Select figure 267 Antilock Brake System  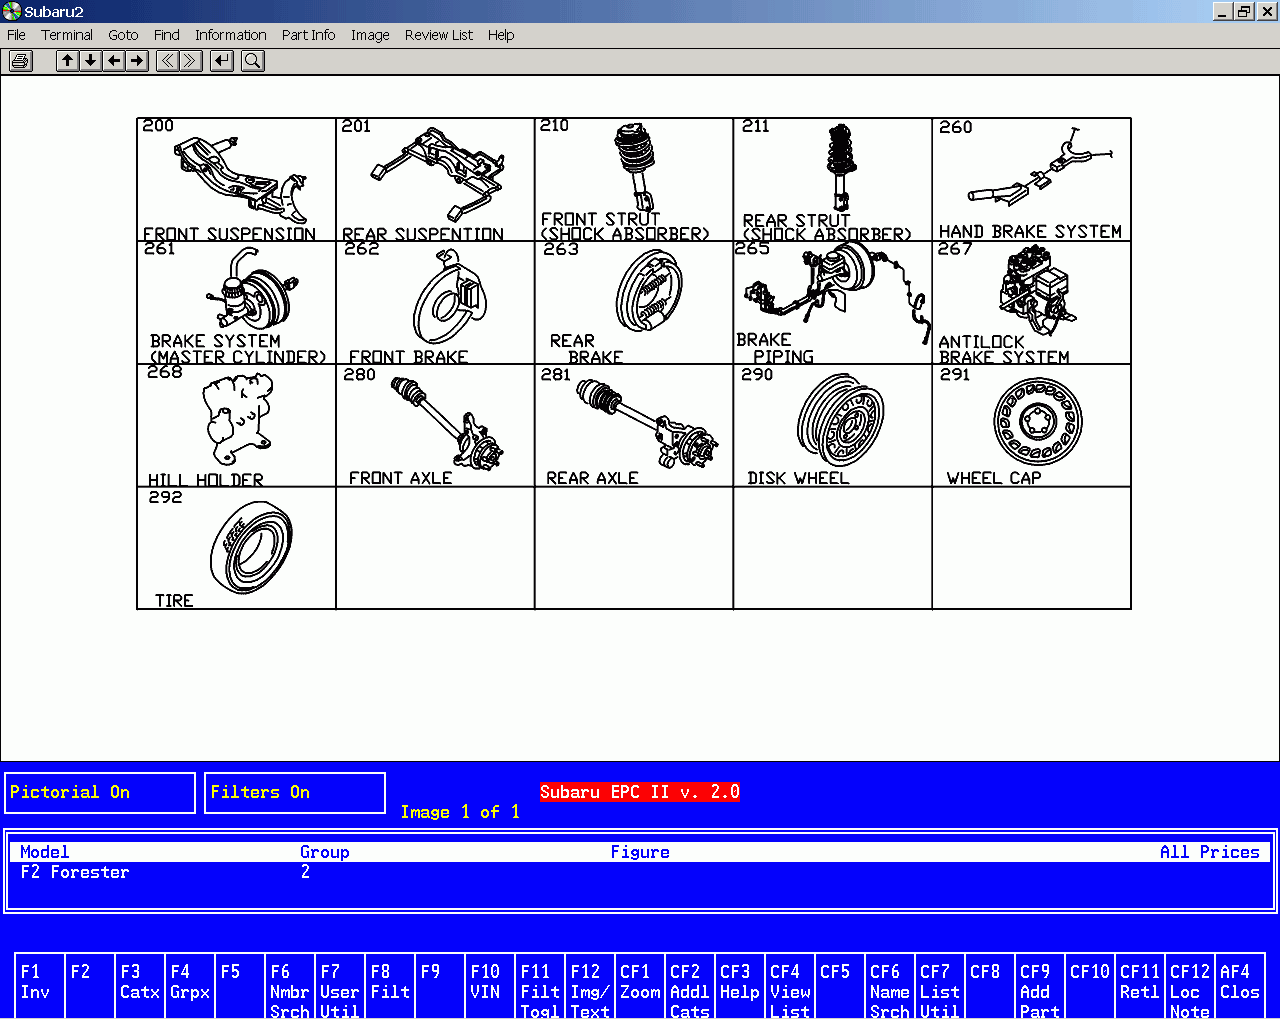click(1032, 303)
